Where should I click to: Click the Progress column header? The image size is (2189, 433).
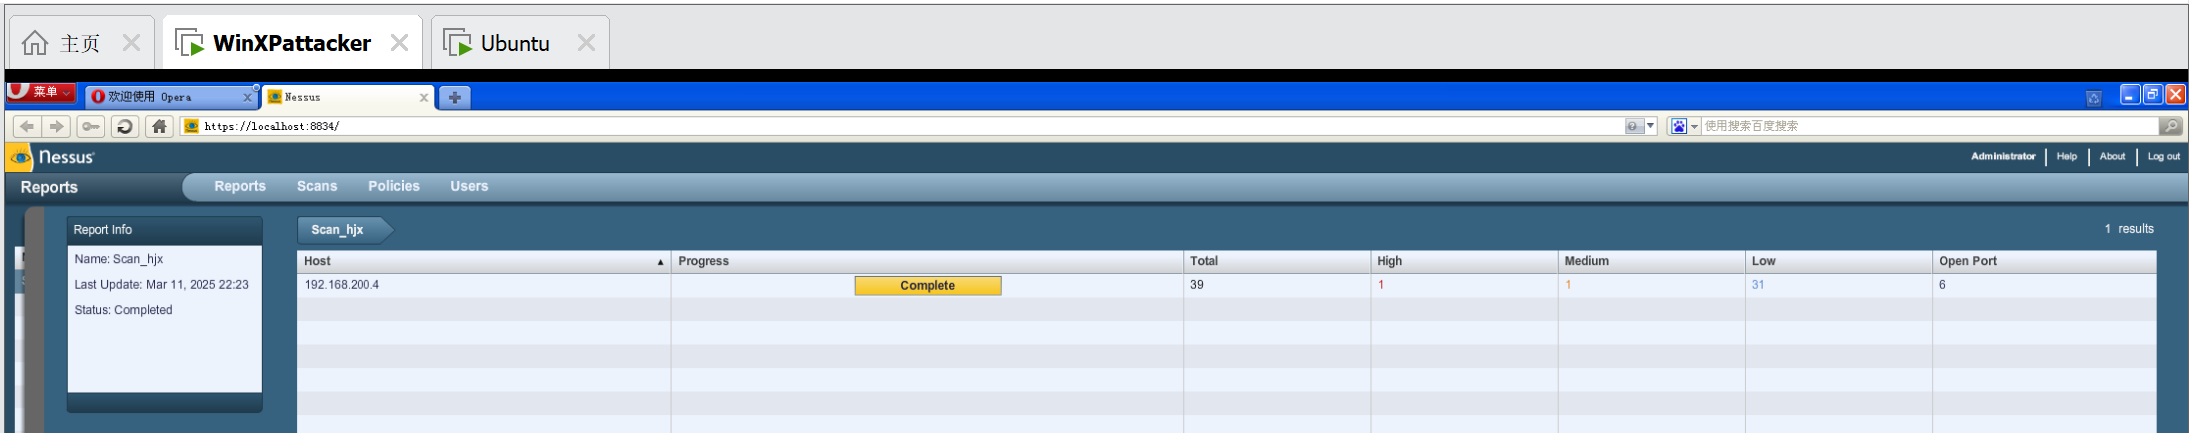pos(927,261)
